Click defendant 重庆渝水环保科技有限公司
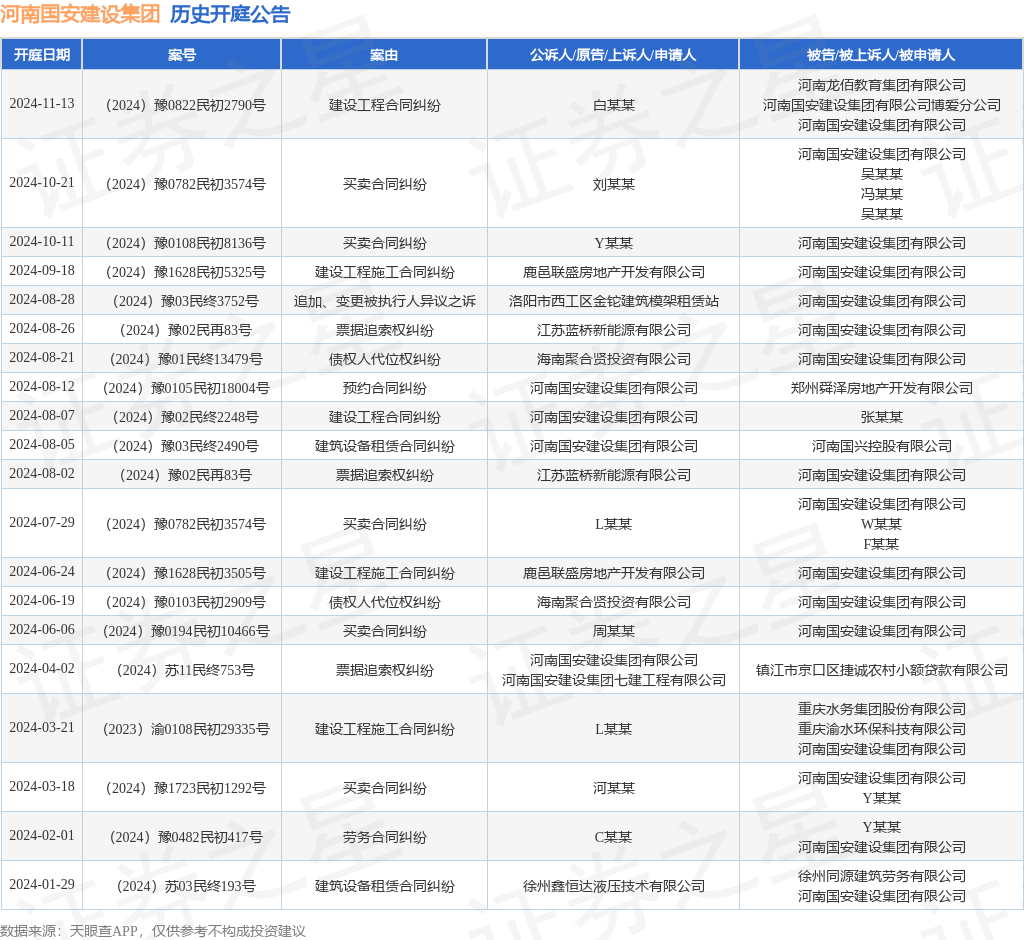This screenshot has height=940, width=1024. click(x=881, y=729)
